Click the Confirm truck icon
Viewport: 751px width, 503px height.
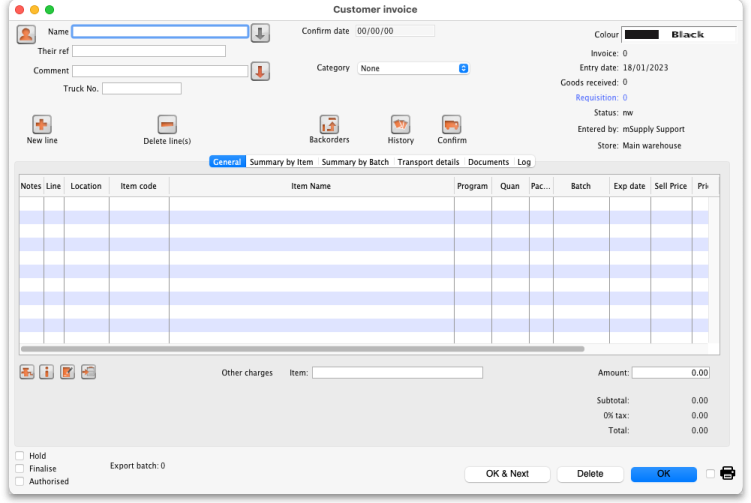coord(451,124)
